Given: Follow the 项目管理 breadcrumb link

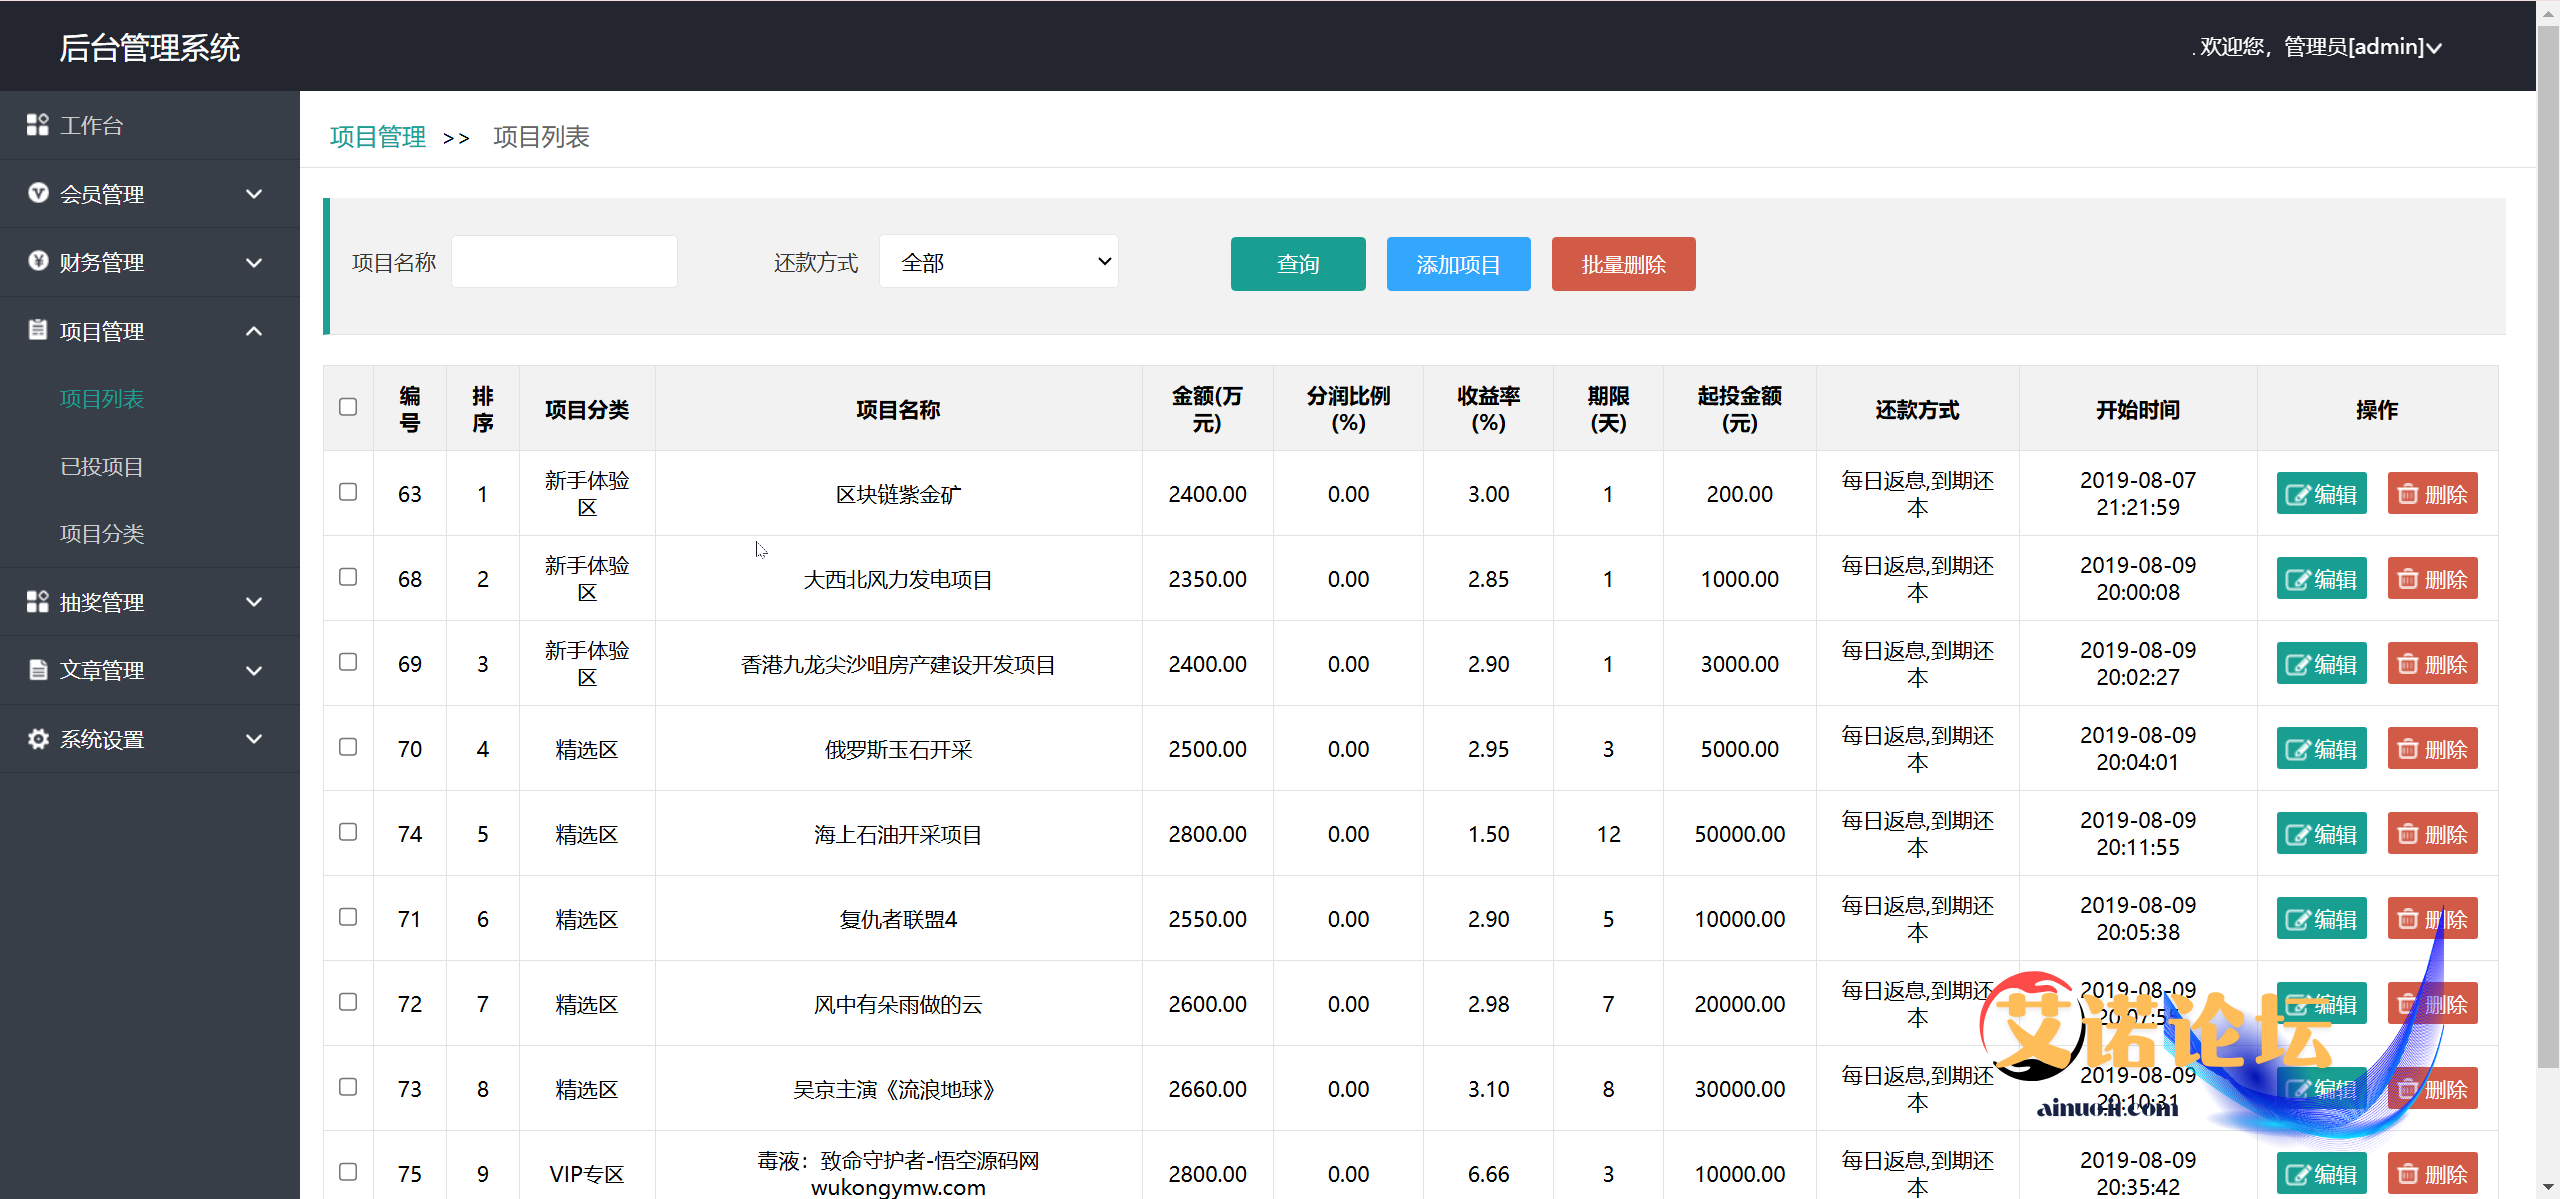Looking at the screenshot, I should (378, 137).
